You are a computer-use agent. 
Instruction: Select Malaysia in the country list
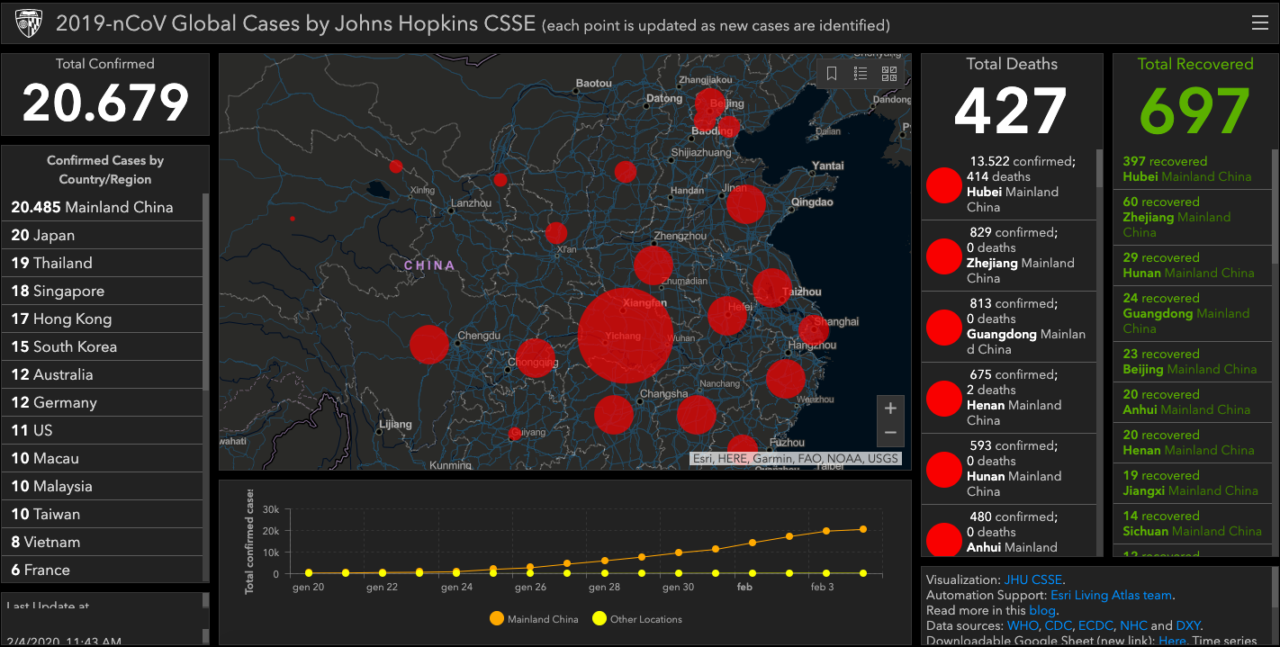pyautogui.click(x=102, y=487)
